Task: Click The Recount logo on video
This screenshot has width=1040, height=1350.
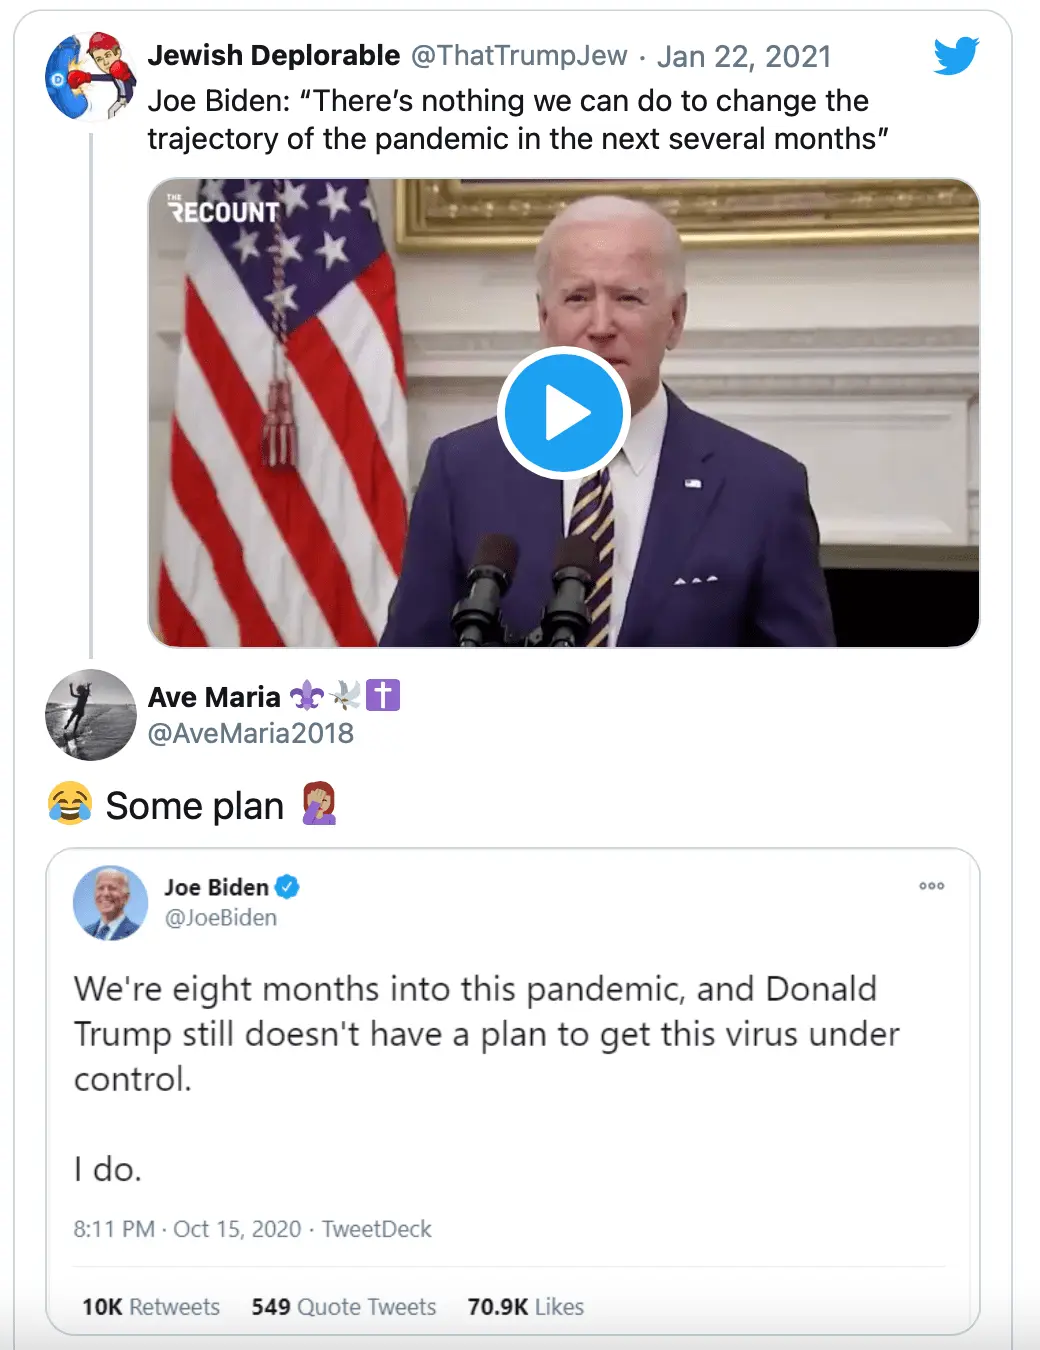Action: pos(223,209)
